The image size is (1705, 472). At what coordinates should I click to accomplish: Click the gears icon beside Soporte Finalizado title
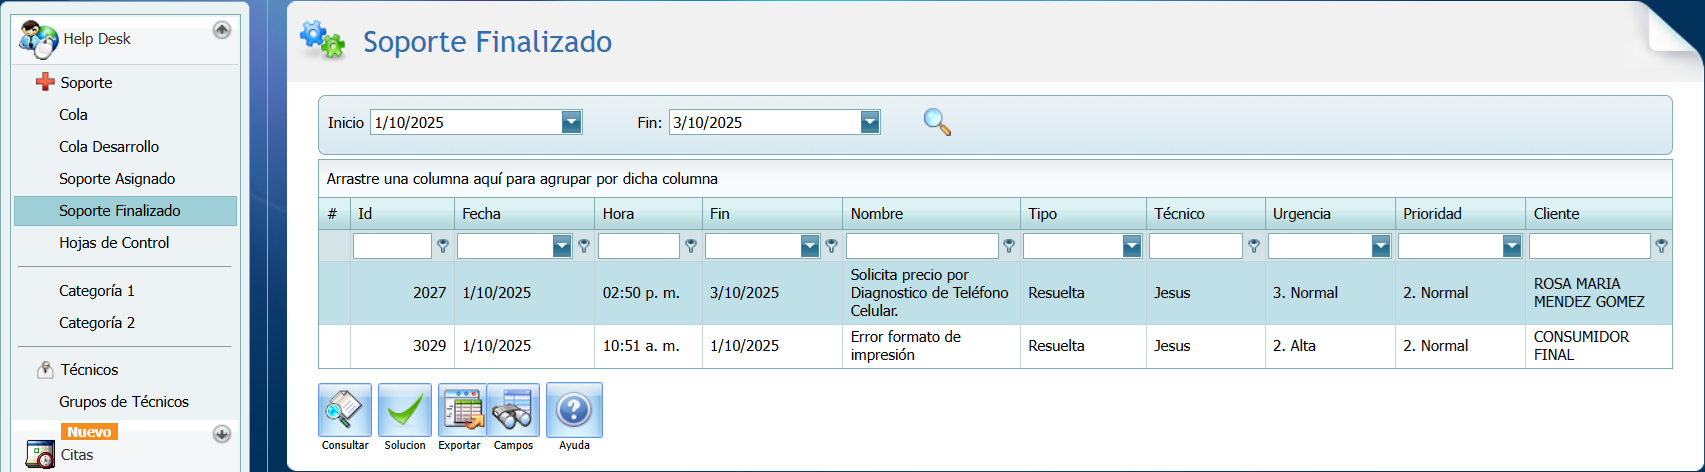(x=322, y=39)
